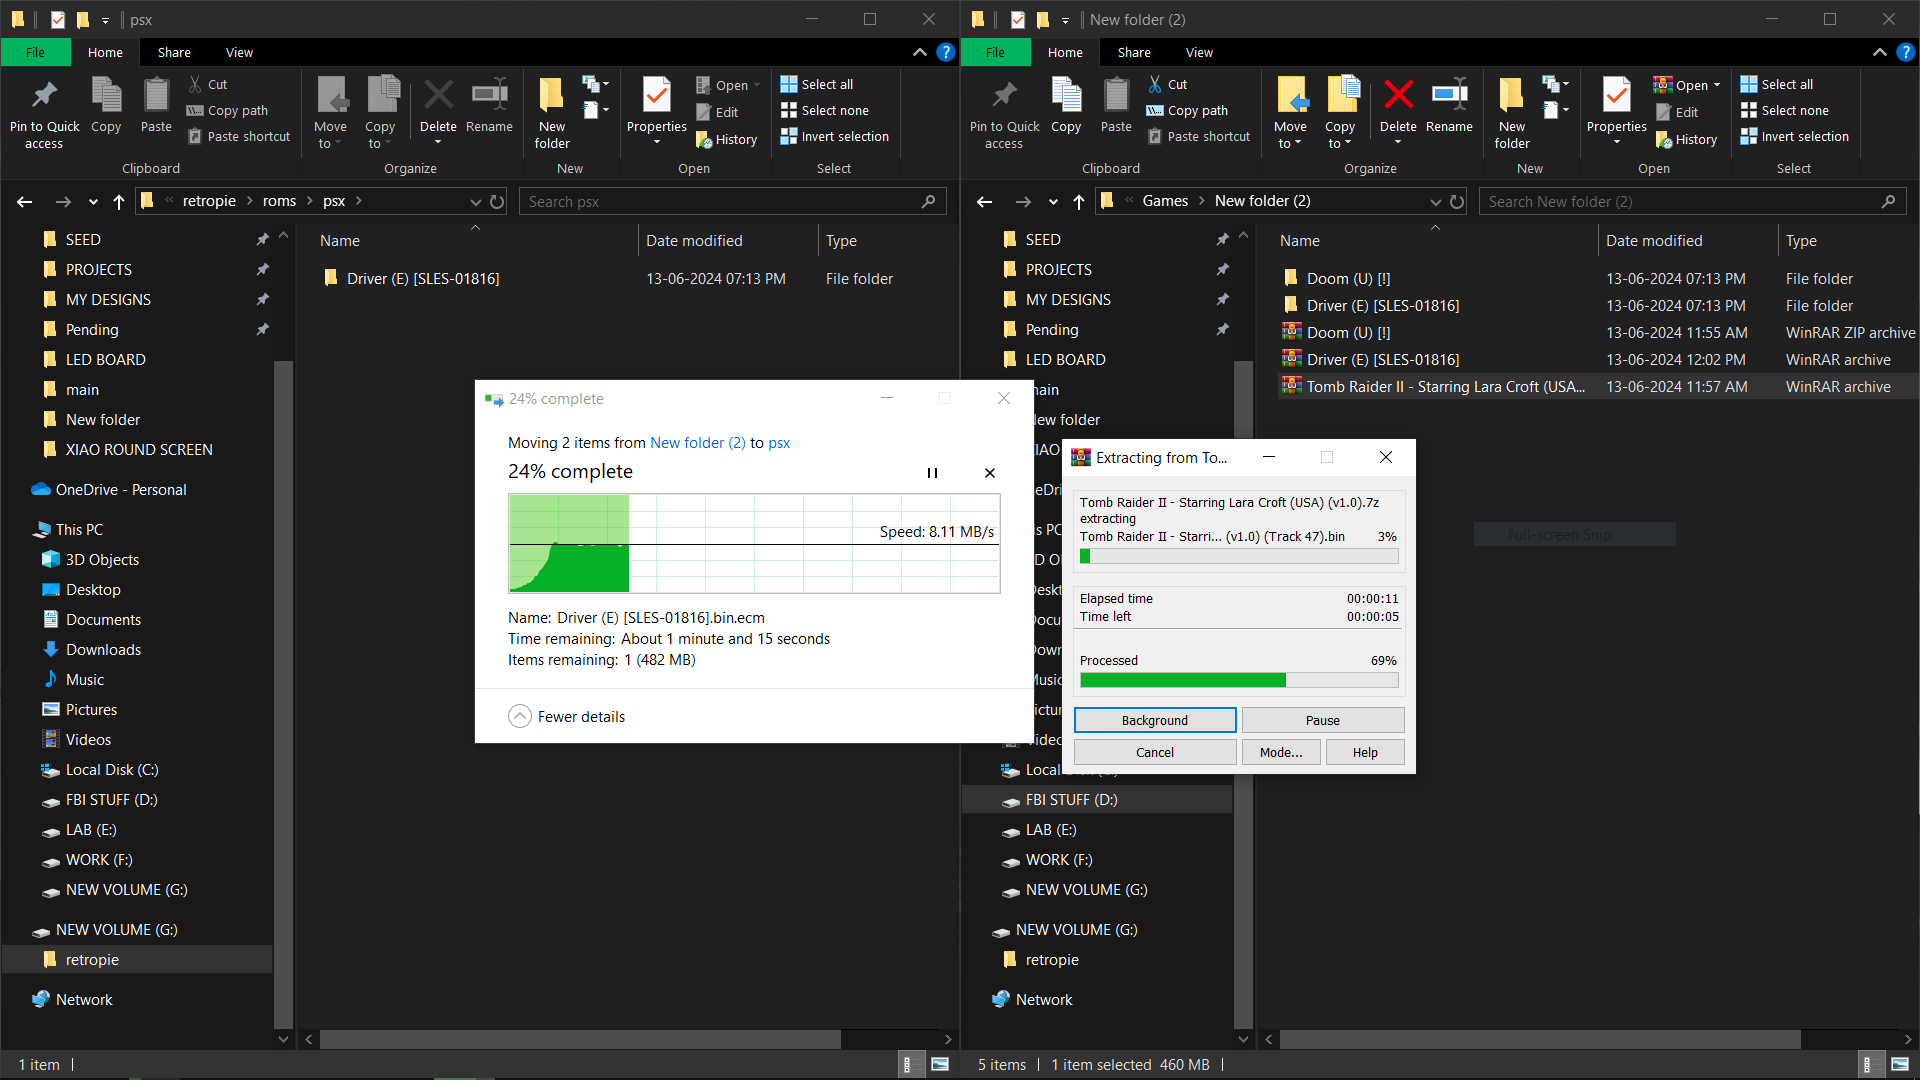Click psx destination link in move dialog
Screen dimensions: 1920x1080
(779, 443)
